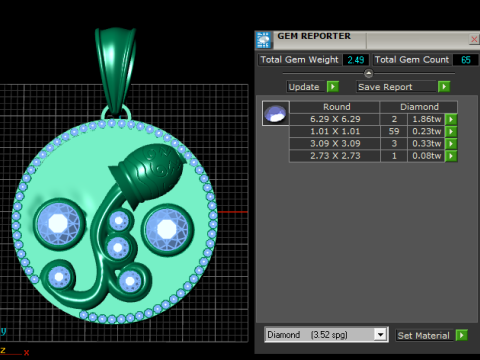Click Total Gem Weight value 2.49
Screen dimensions: 480x360
click(356, 60)
